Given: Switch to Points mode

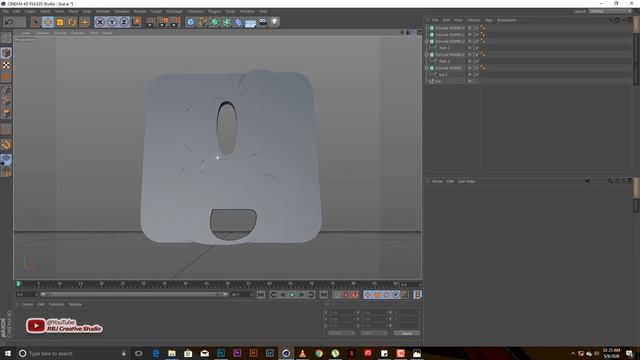Looking at the screenshot, I should (6, 90).
